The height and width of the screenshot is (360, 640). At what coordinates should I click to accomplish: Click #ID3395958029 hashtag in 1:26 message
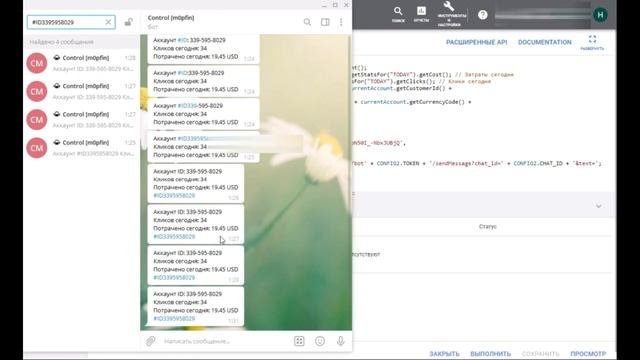pyautogui.click(x=174, y=196)
